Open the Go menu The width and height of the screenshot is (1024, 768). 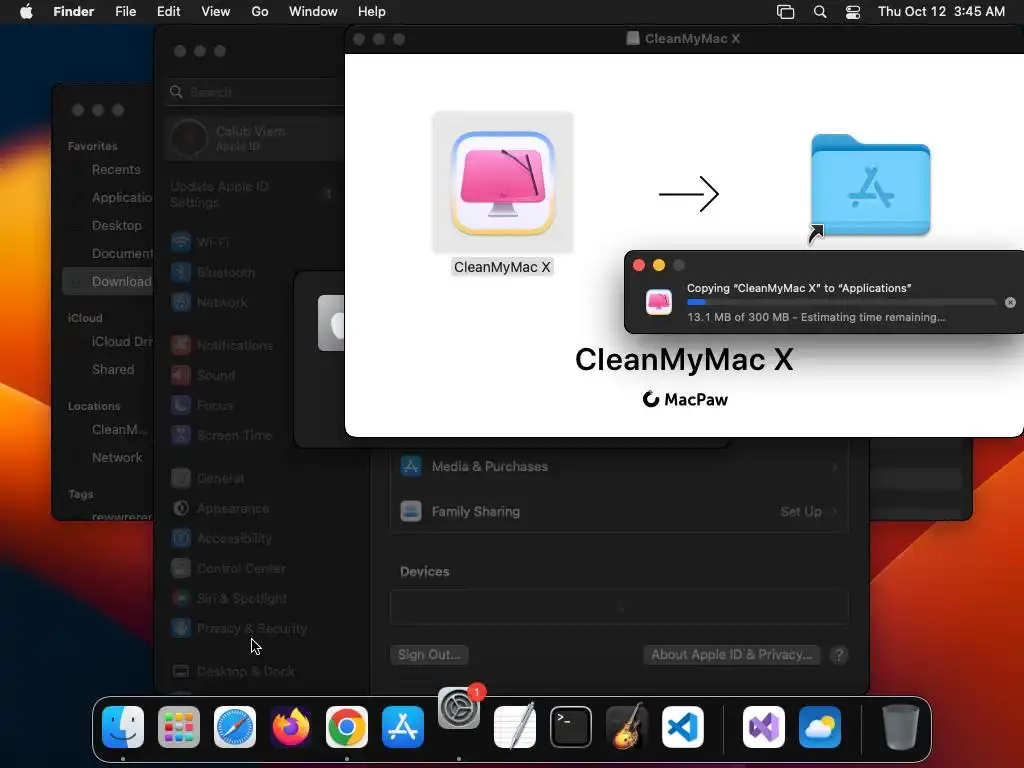(260, 12)
